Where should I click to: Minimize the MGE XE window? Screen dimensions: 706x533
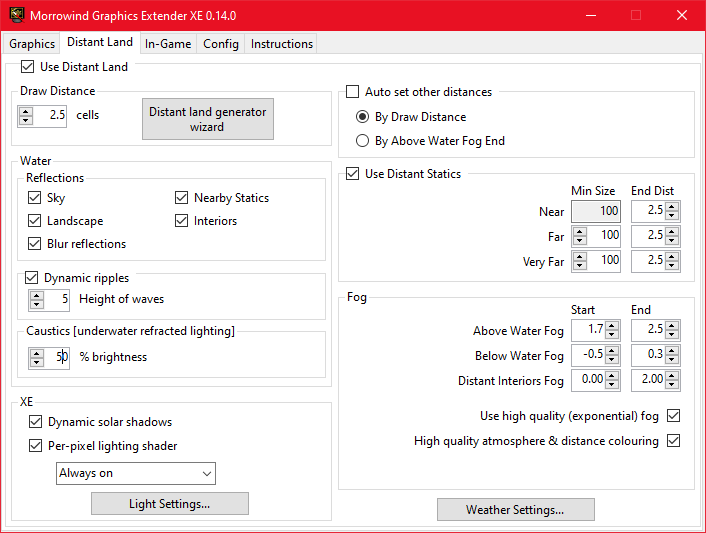click(591, 15)
